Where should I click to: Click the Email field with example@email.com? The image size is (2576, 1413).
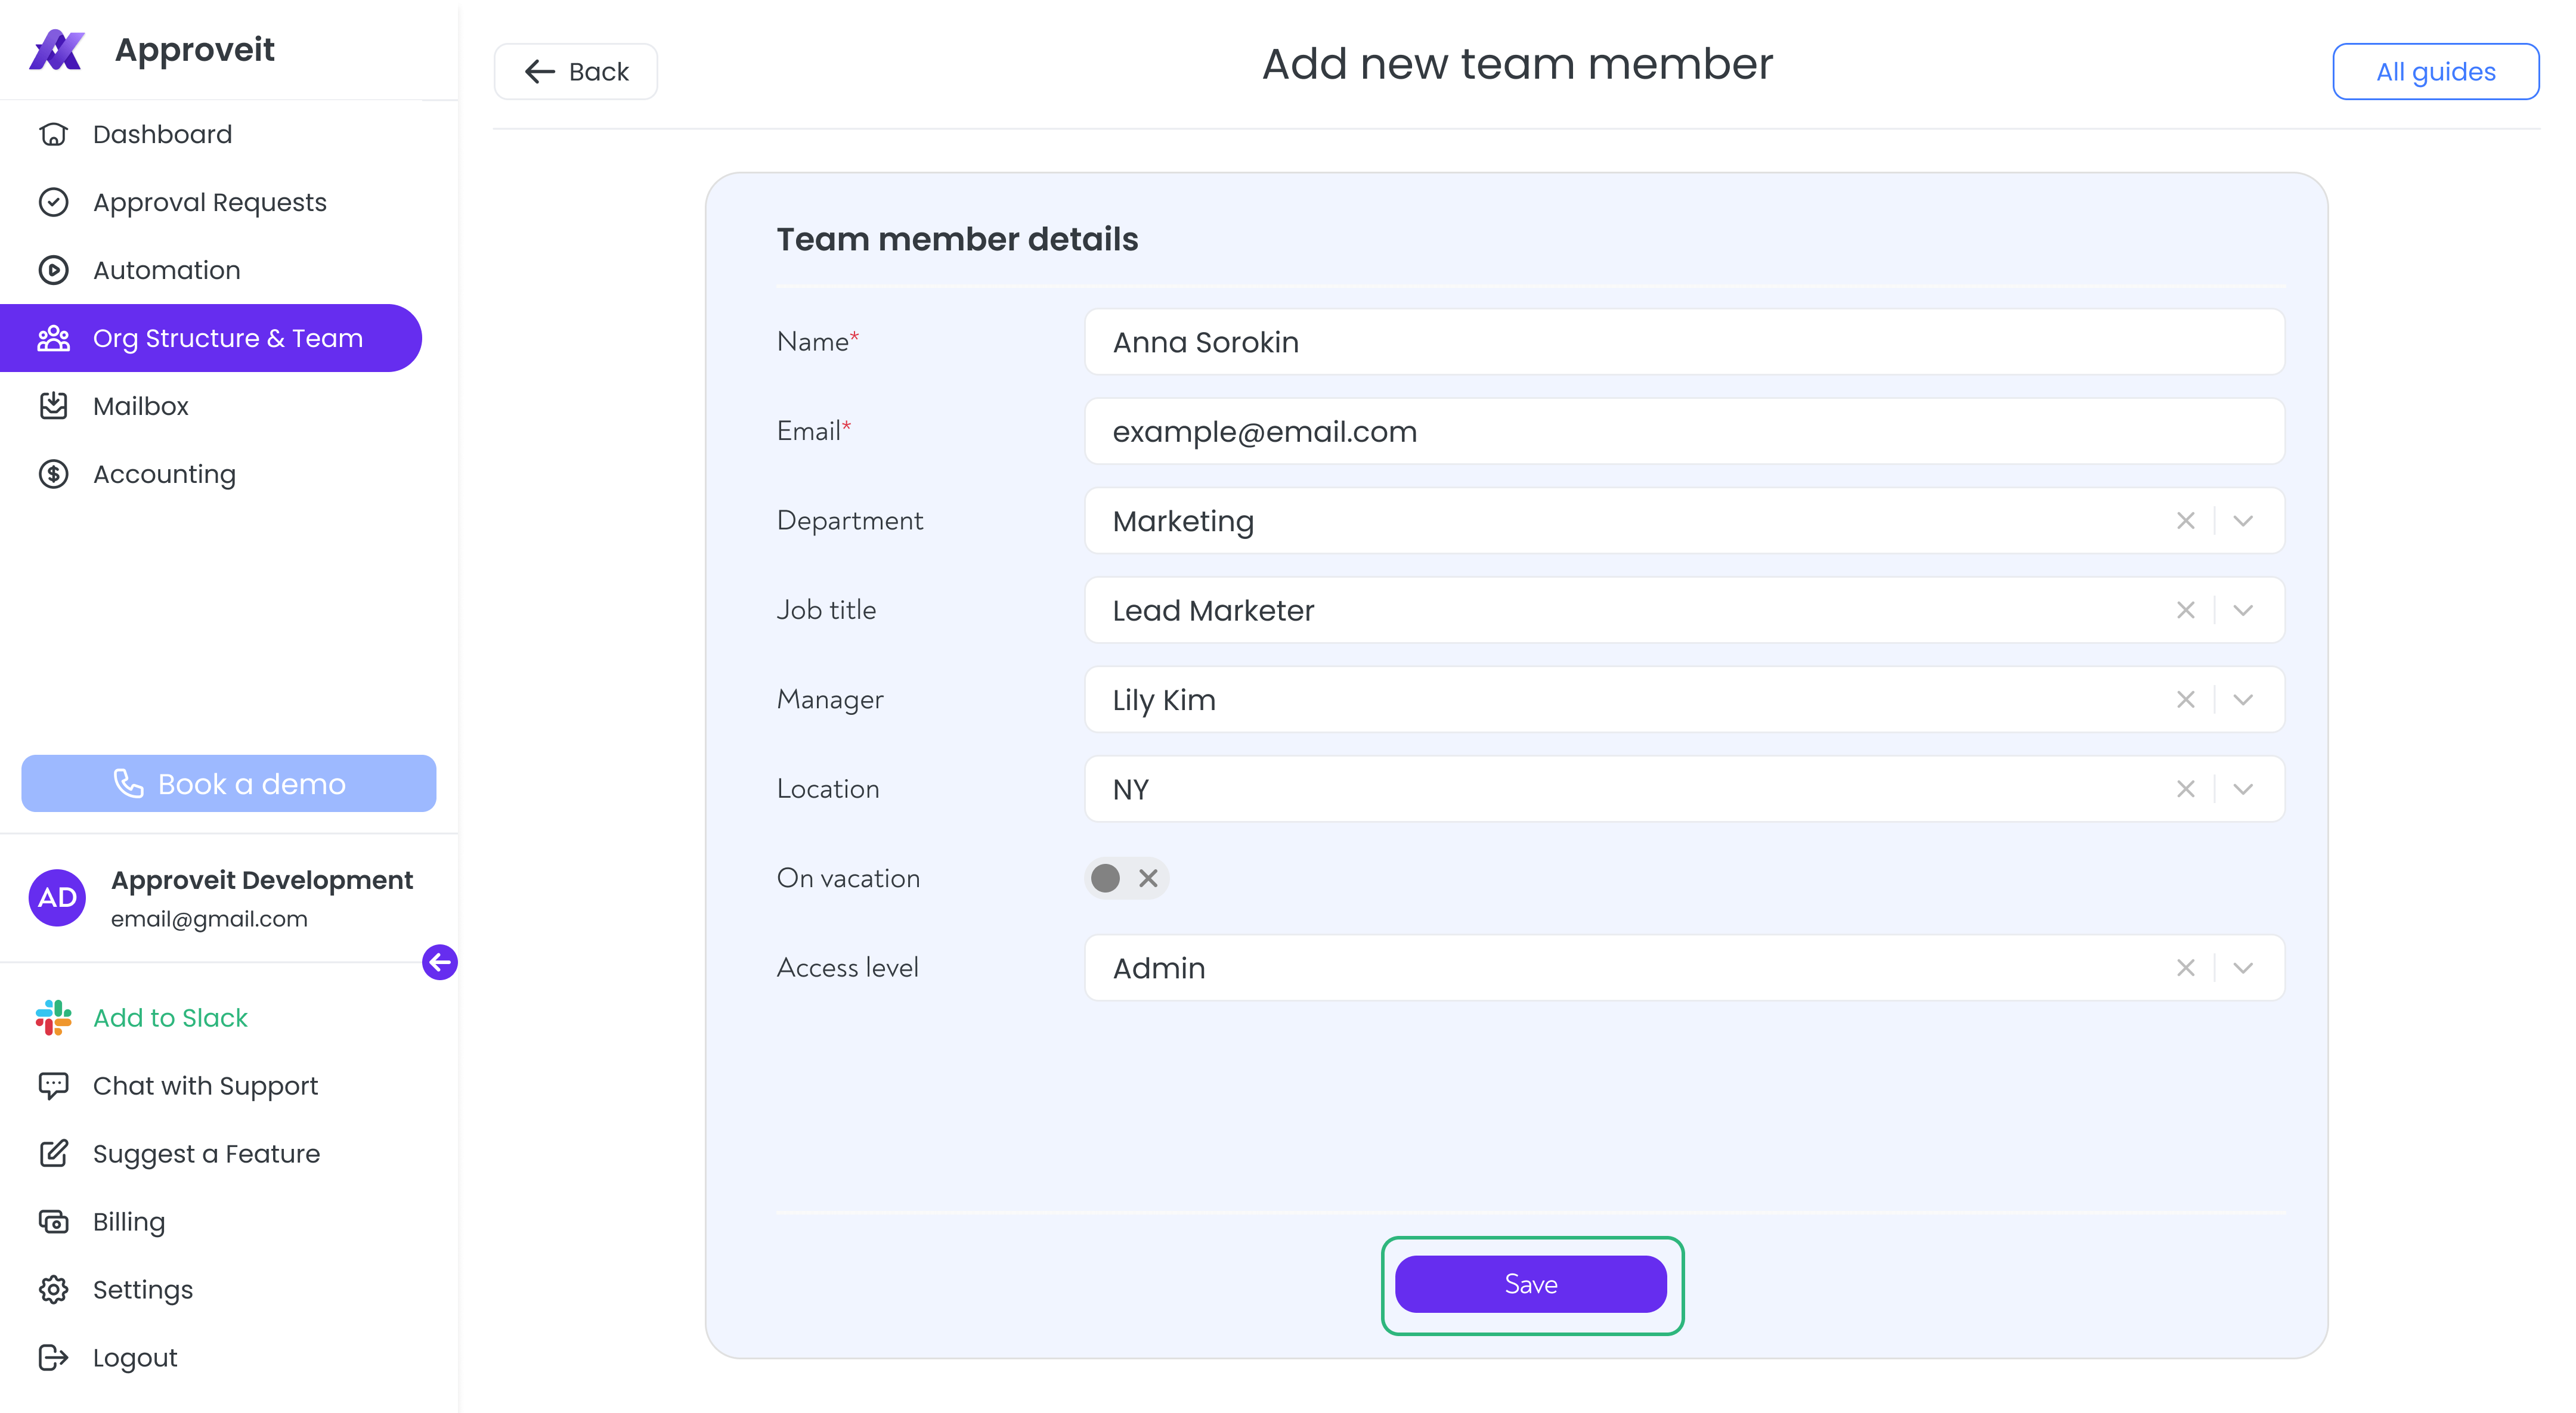[1685, 431]
